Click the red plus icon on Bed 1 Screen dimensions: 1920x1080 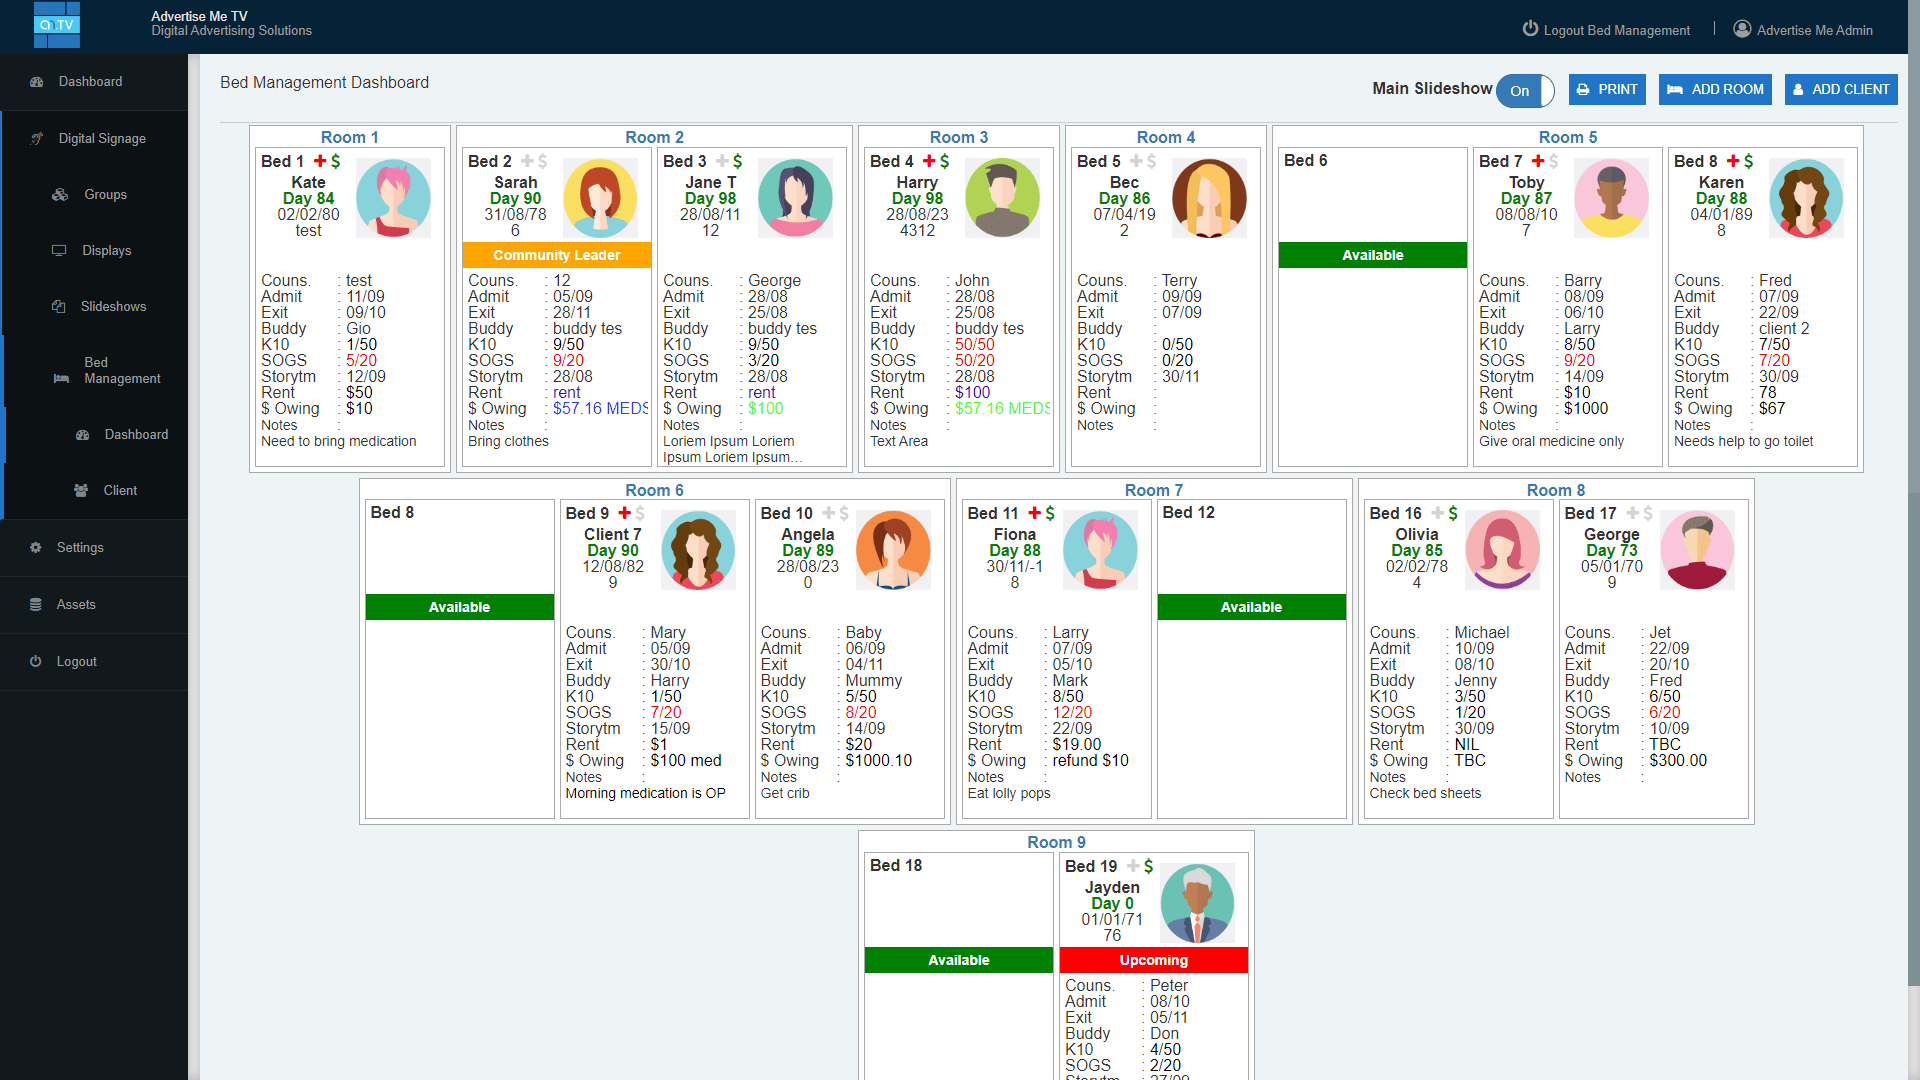(x=320, y=160)
